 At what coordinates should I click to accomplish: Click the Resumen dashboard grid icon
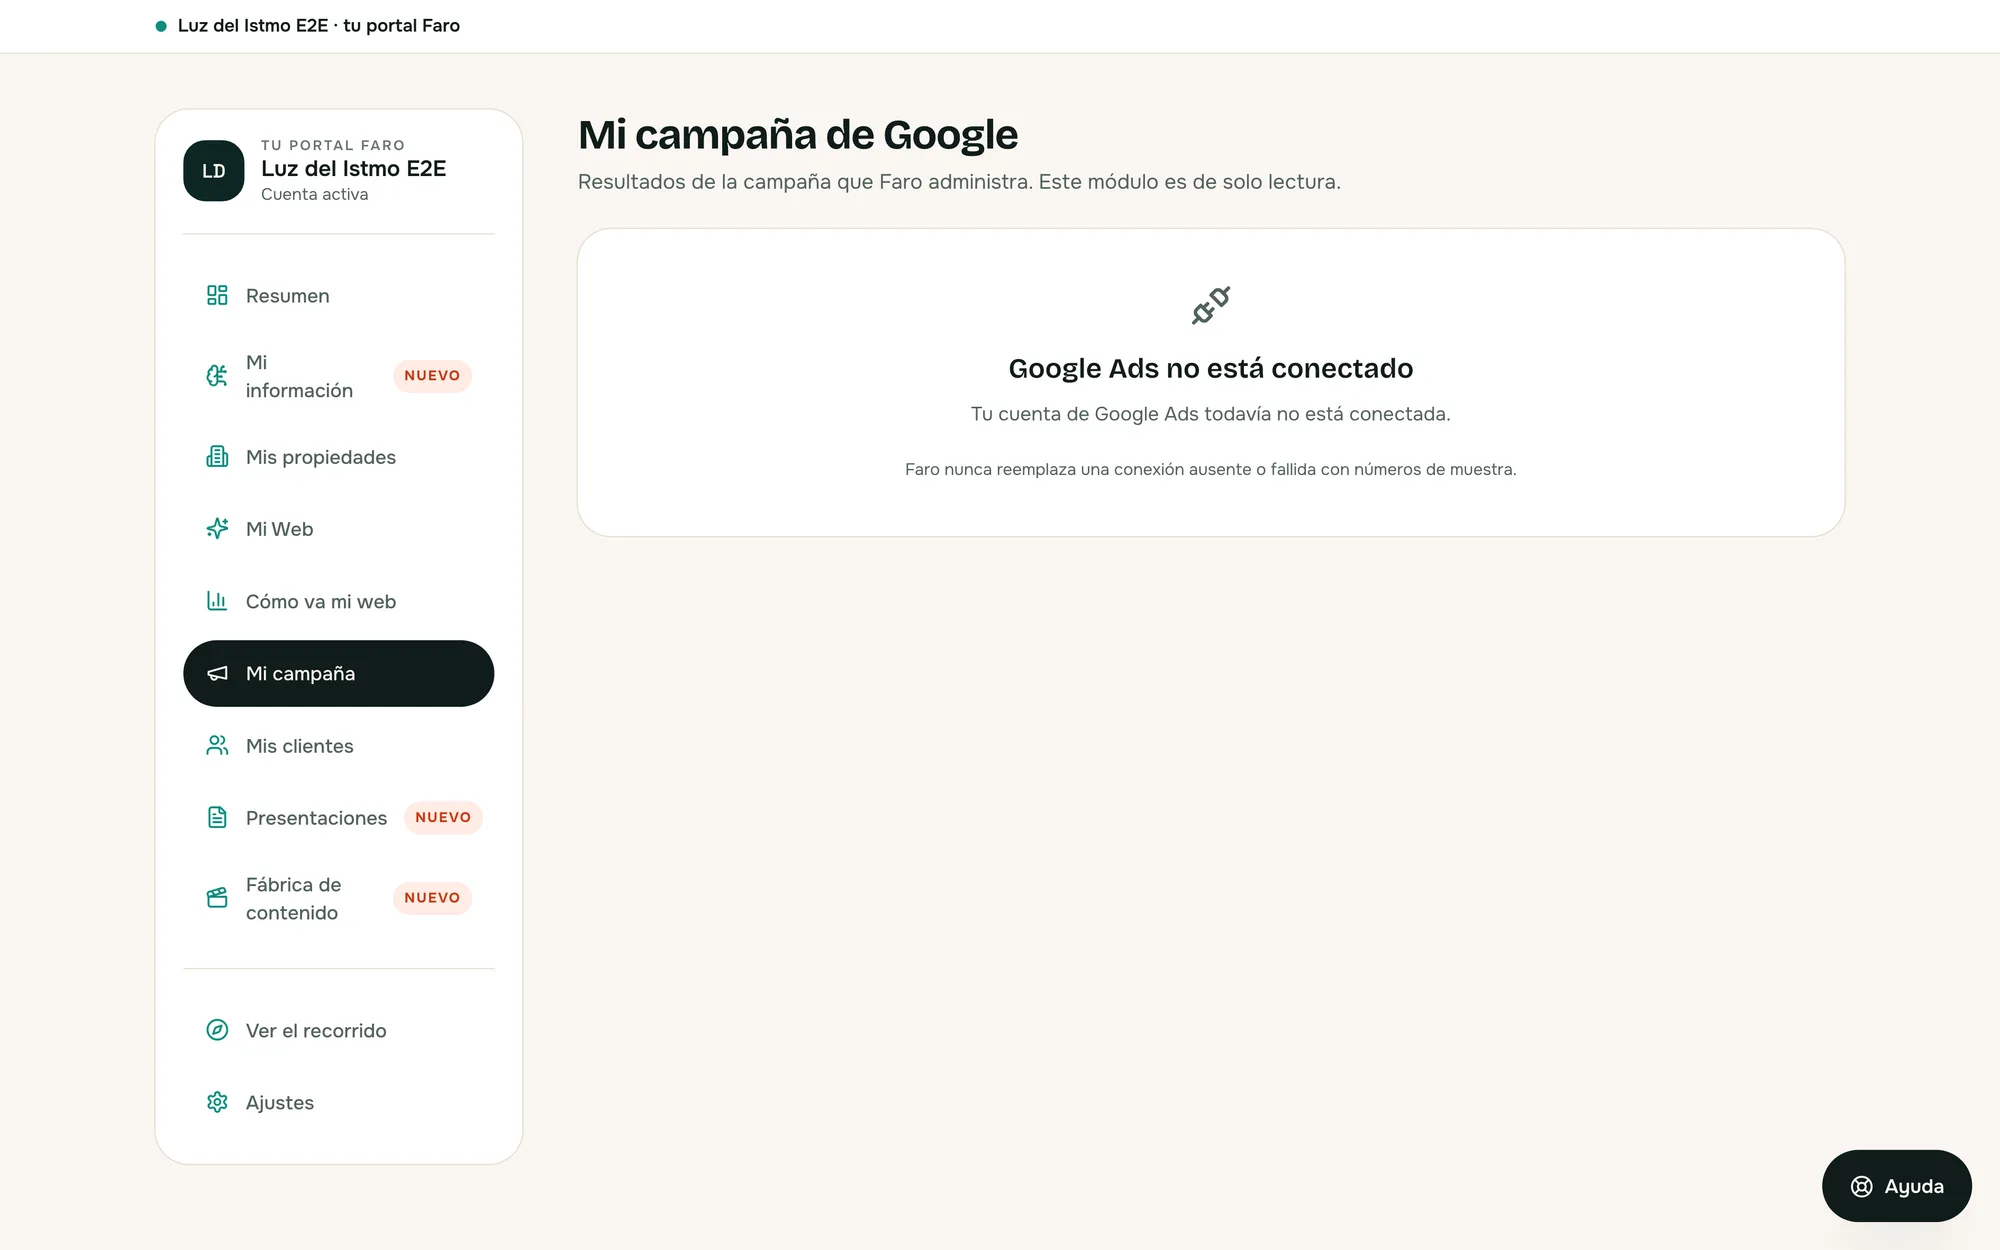pyautogui.click(x=217, y=295)
